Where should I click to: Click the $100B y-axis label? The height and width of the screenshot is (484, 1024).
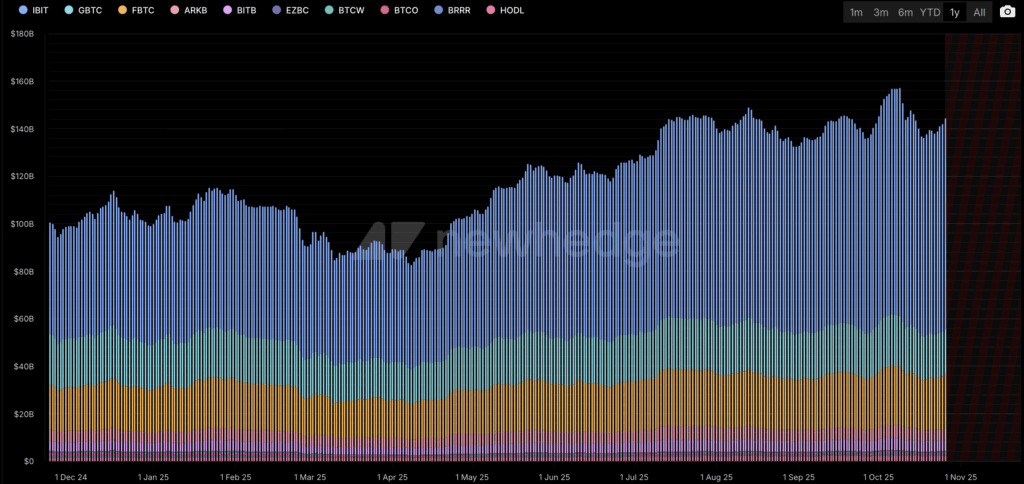coord(22,224)
